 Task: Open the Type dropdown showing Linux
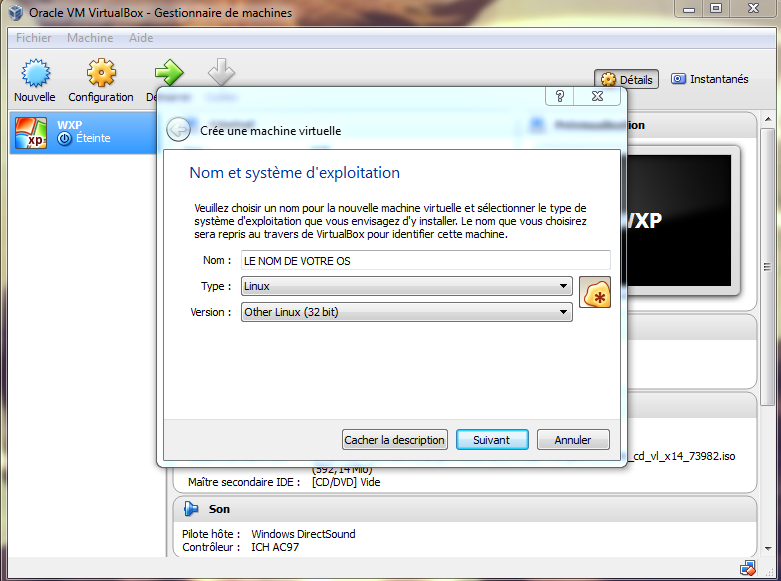pos(406,286)
